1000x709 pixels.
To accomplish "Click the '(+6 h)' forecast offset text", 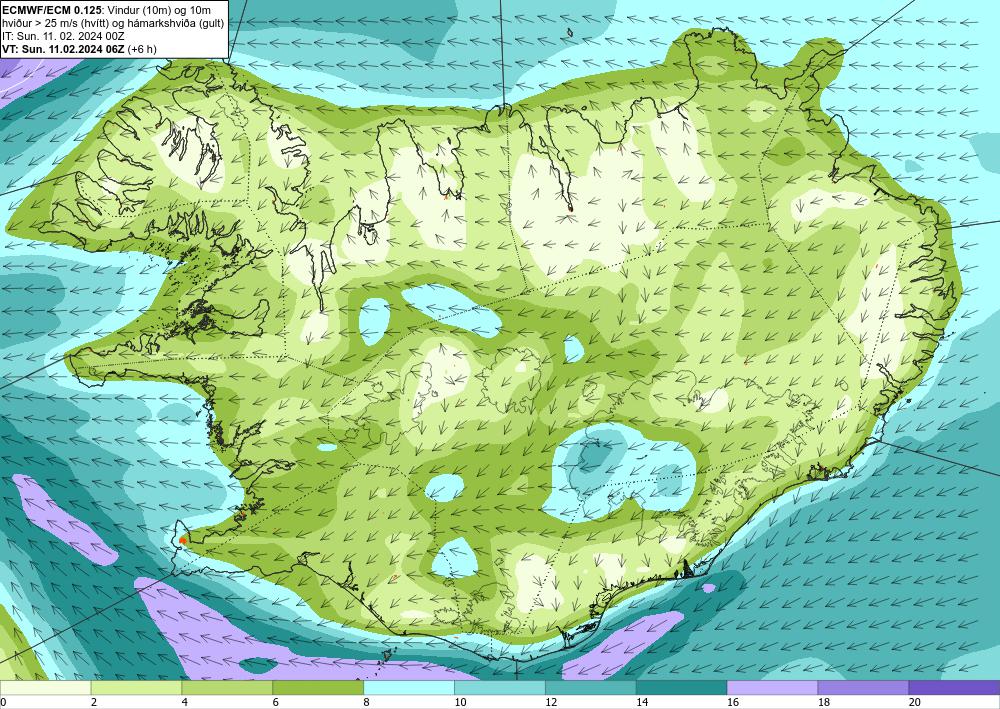I will tap(142, 48).
